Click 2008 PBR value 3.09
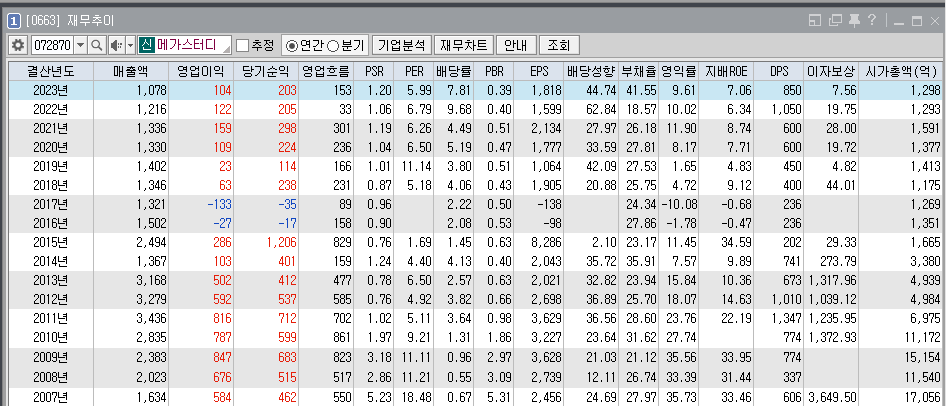Viewport: 947px width, 406px height. 500,378
